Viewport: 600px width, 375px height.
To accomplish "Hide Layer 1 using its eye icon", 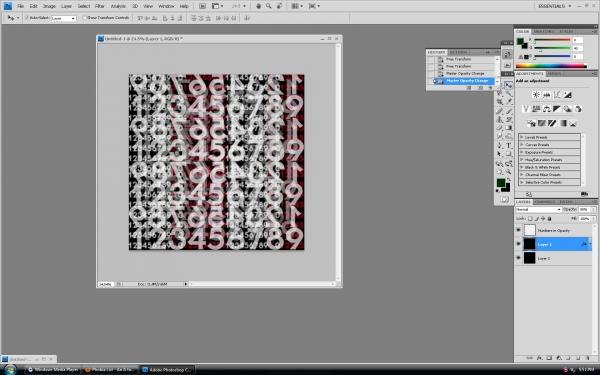I will (x=518, y=244).
